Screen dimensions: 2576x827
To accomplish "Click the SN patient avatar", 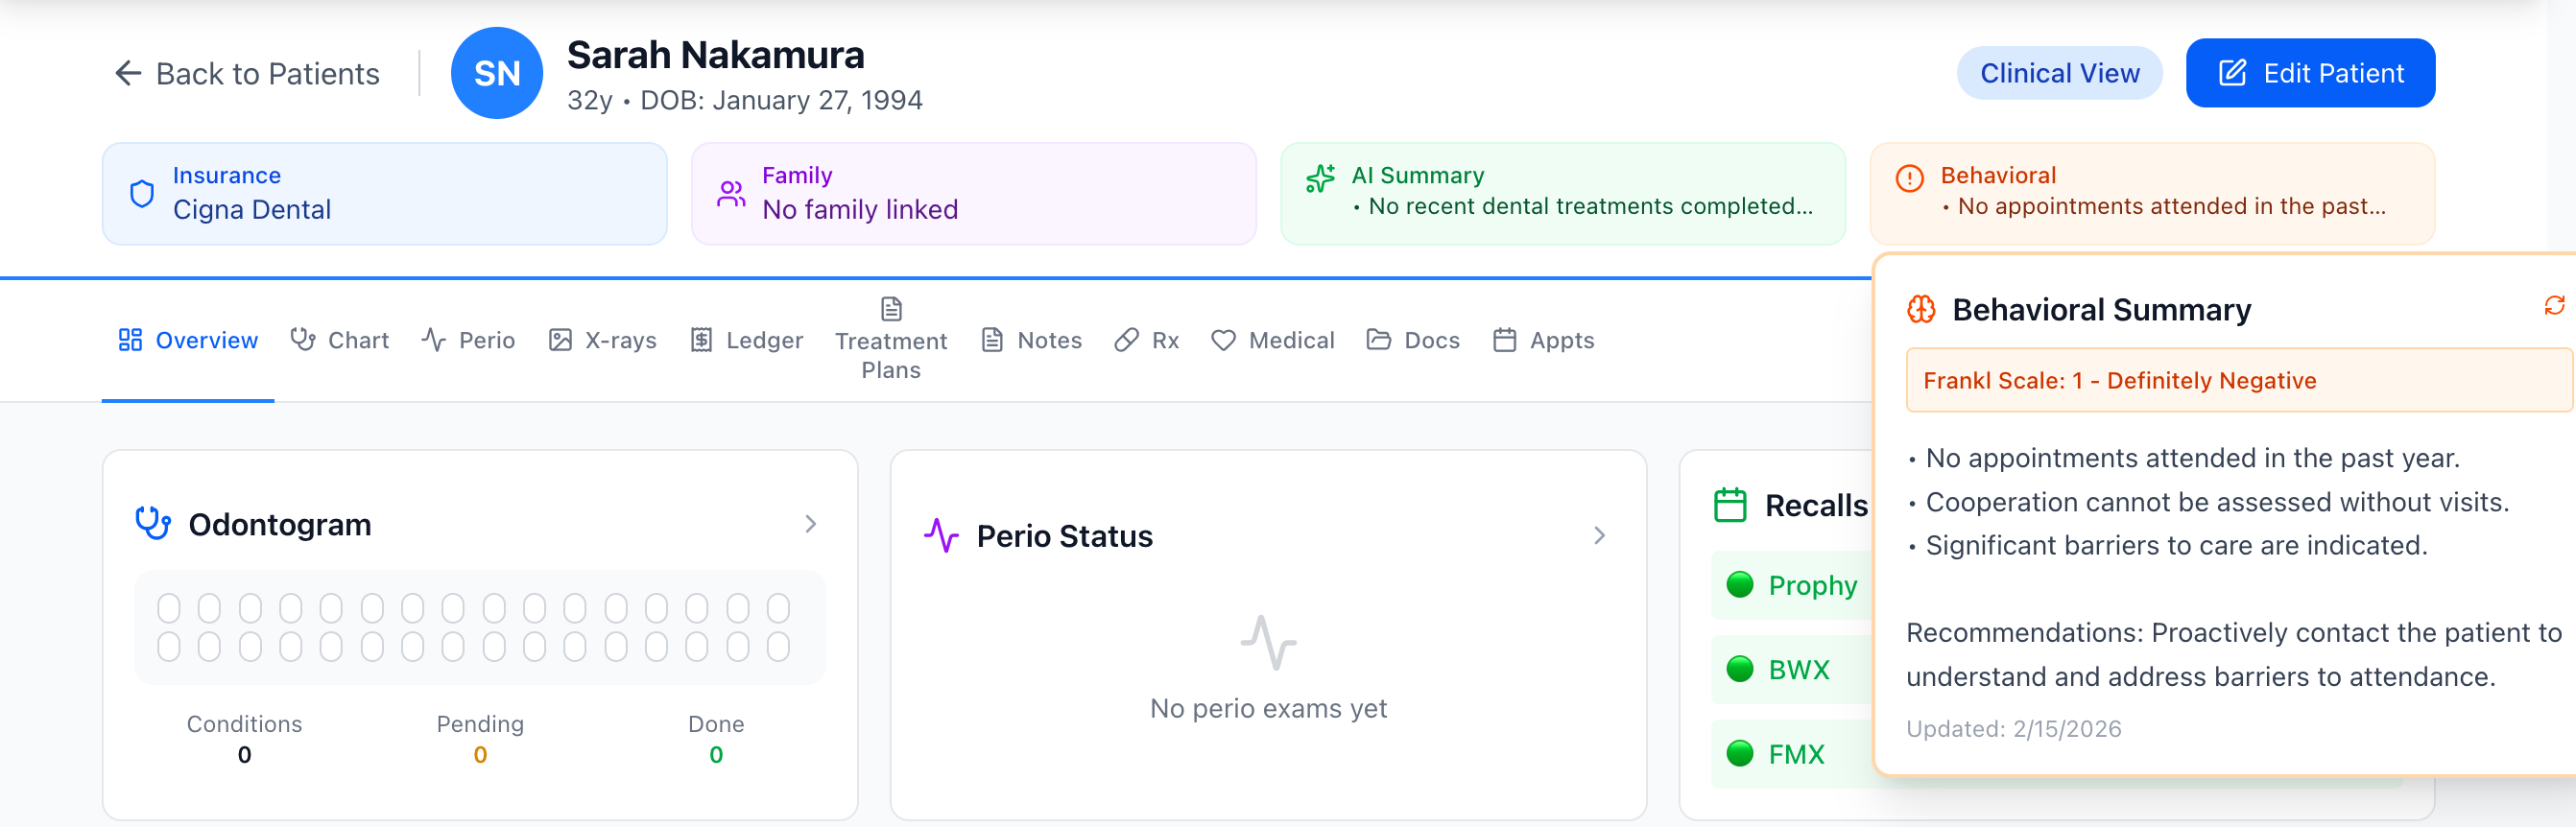I will pos(497,72).
